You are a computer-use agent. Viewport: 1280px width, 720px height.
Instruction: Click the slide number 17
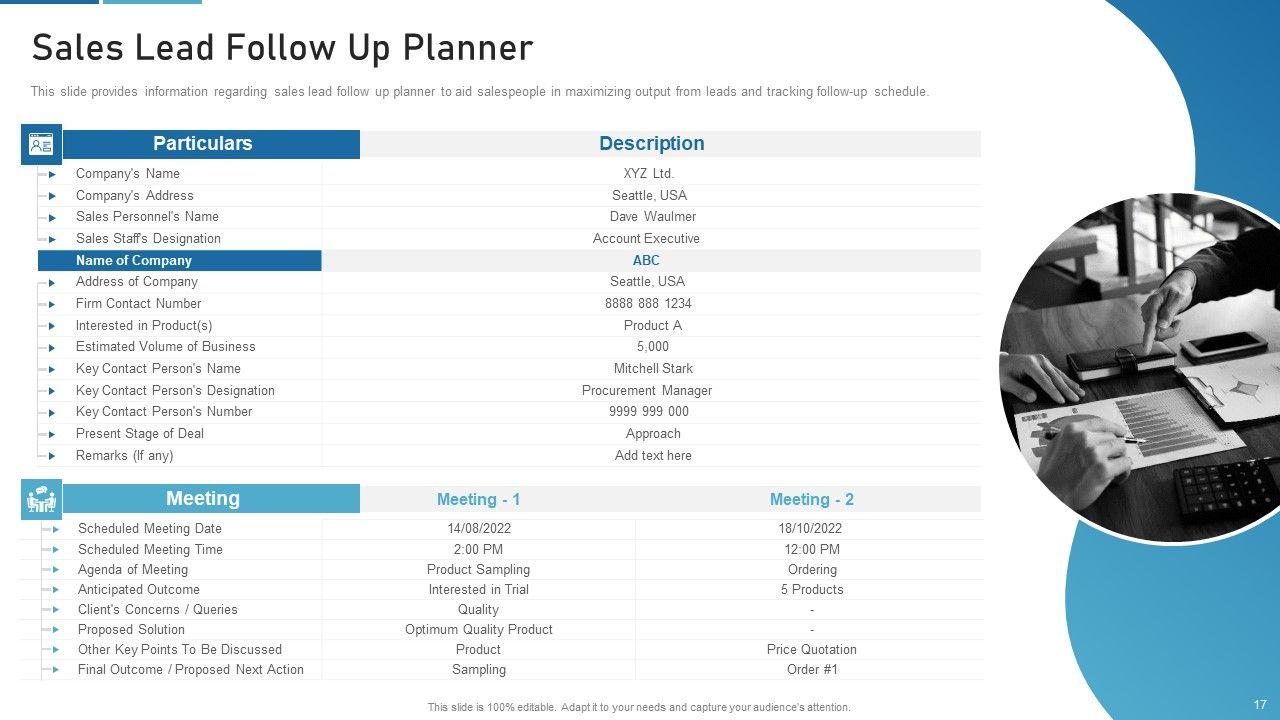click(x=1259, y=705)
